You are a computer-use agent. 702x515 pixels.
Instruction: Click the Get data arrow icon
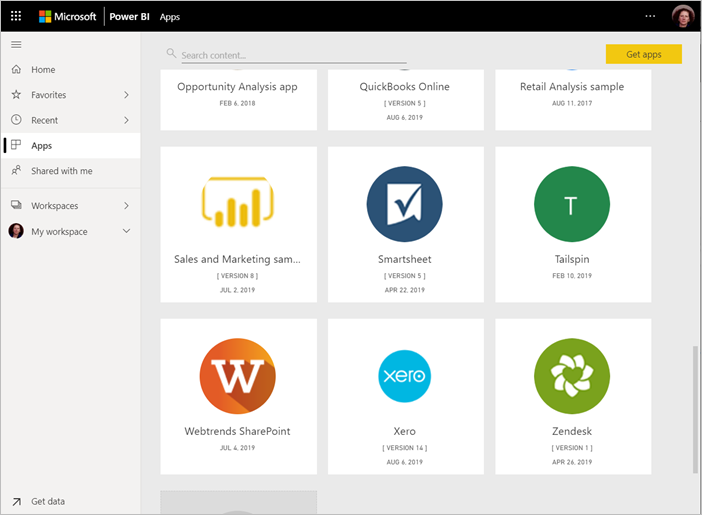pyautogui.click(x=17, y=502)
